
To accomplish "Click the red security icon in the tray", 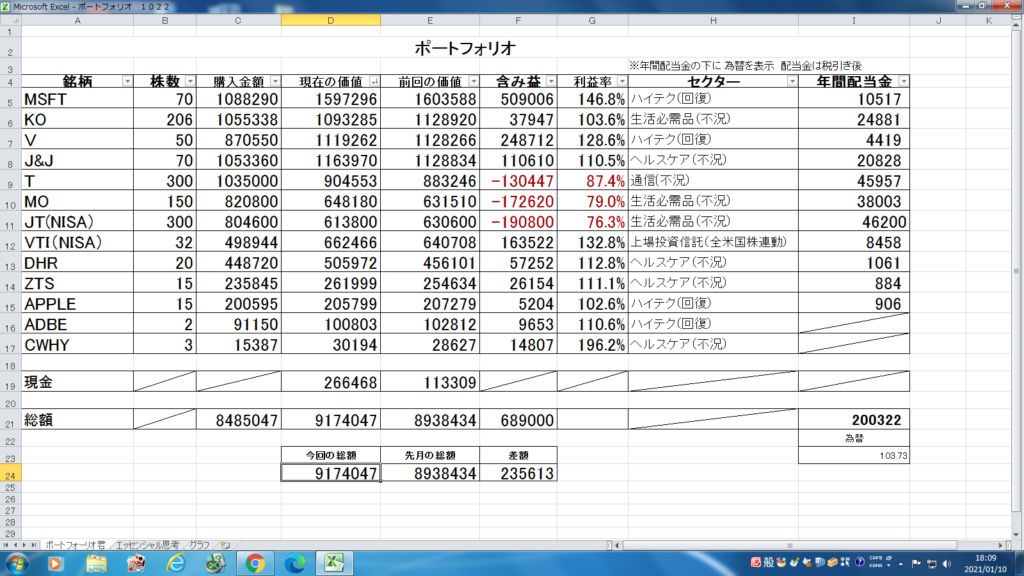I will pyautogui.click(x=756, y=562).
